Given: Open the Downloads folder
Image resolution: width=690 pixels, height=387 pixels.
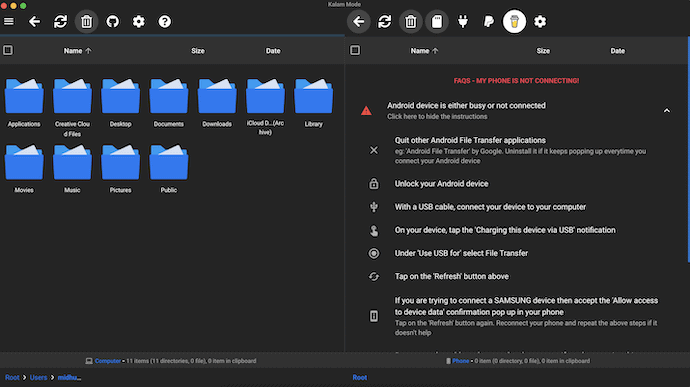Looking at the screenshot, I should pos(217,103).
